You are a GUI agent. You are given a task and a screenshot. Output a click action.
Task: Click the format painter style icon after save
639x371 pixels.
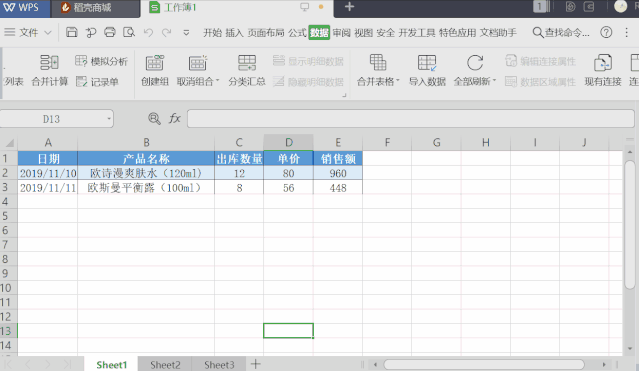point(91,32)
